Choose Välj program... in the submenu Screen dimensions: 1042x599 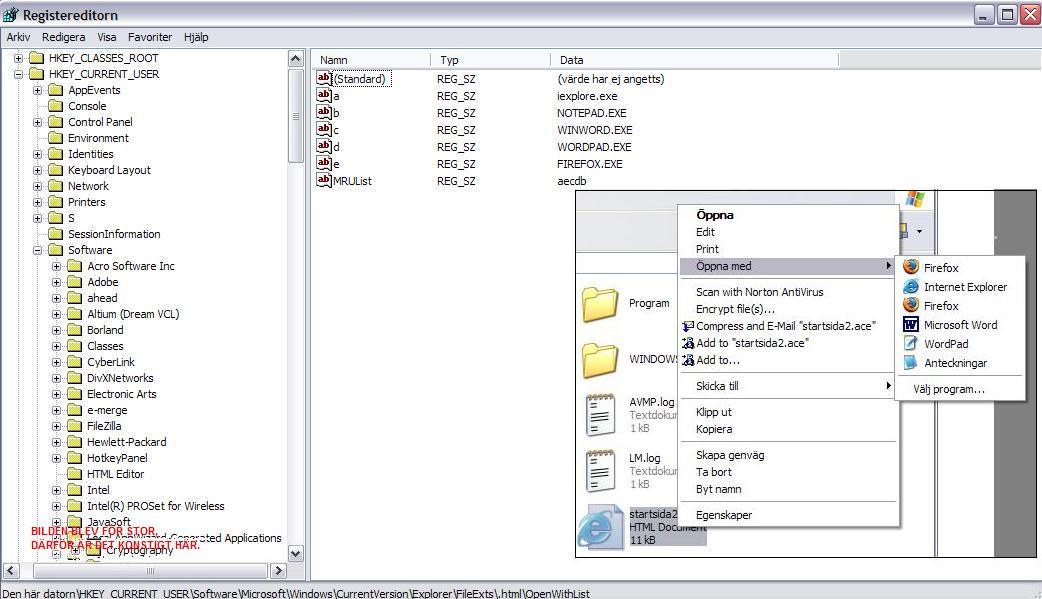pyautogui.click(x=949, y=389)
